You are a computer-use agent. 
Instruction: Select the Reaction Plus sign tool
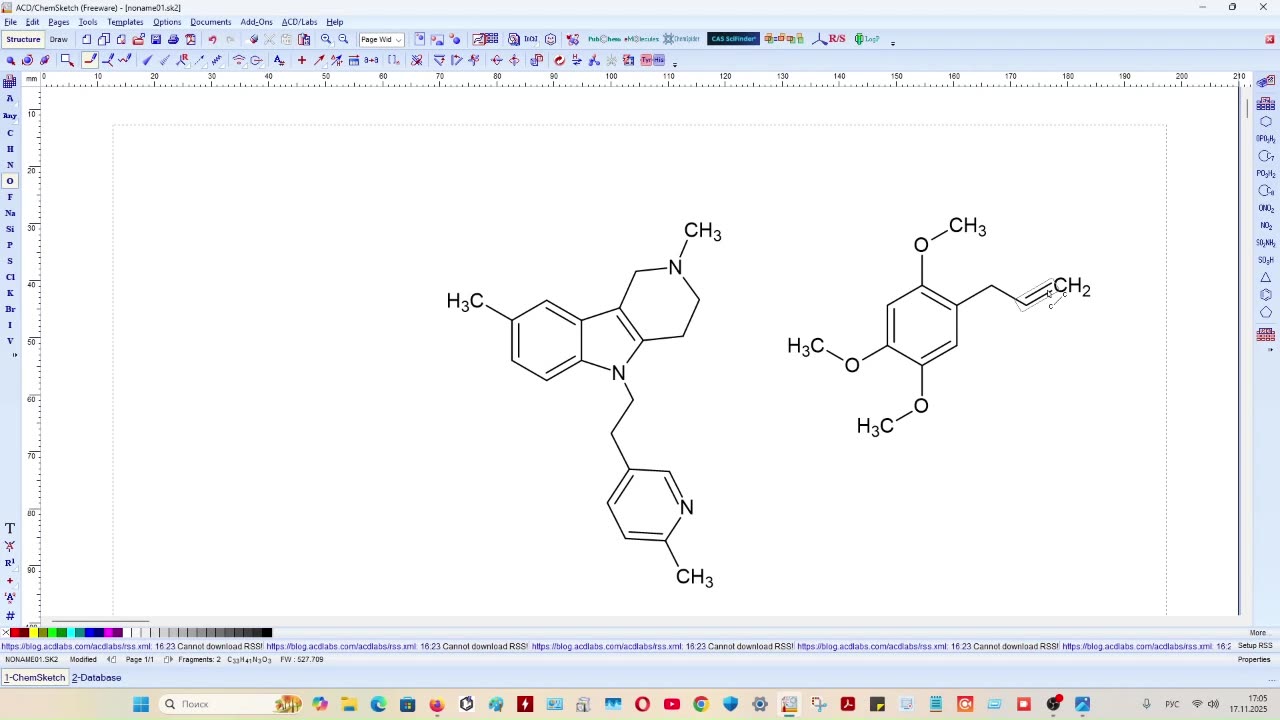click(x=301, y=60)
